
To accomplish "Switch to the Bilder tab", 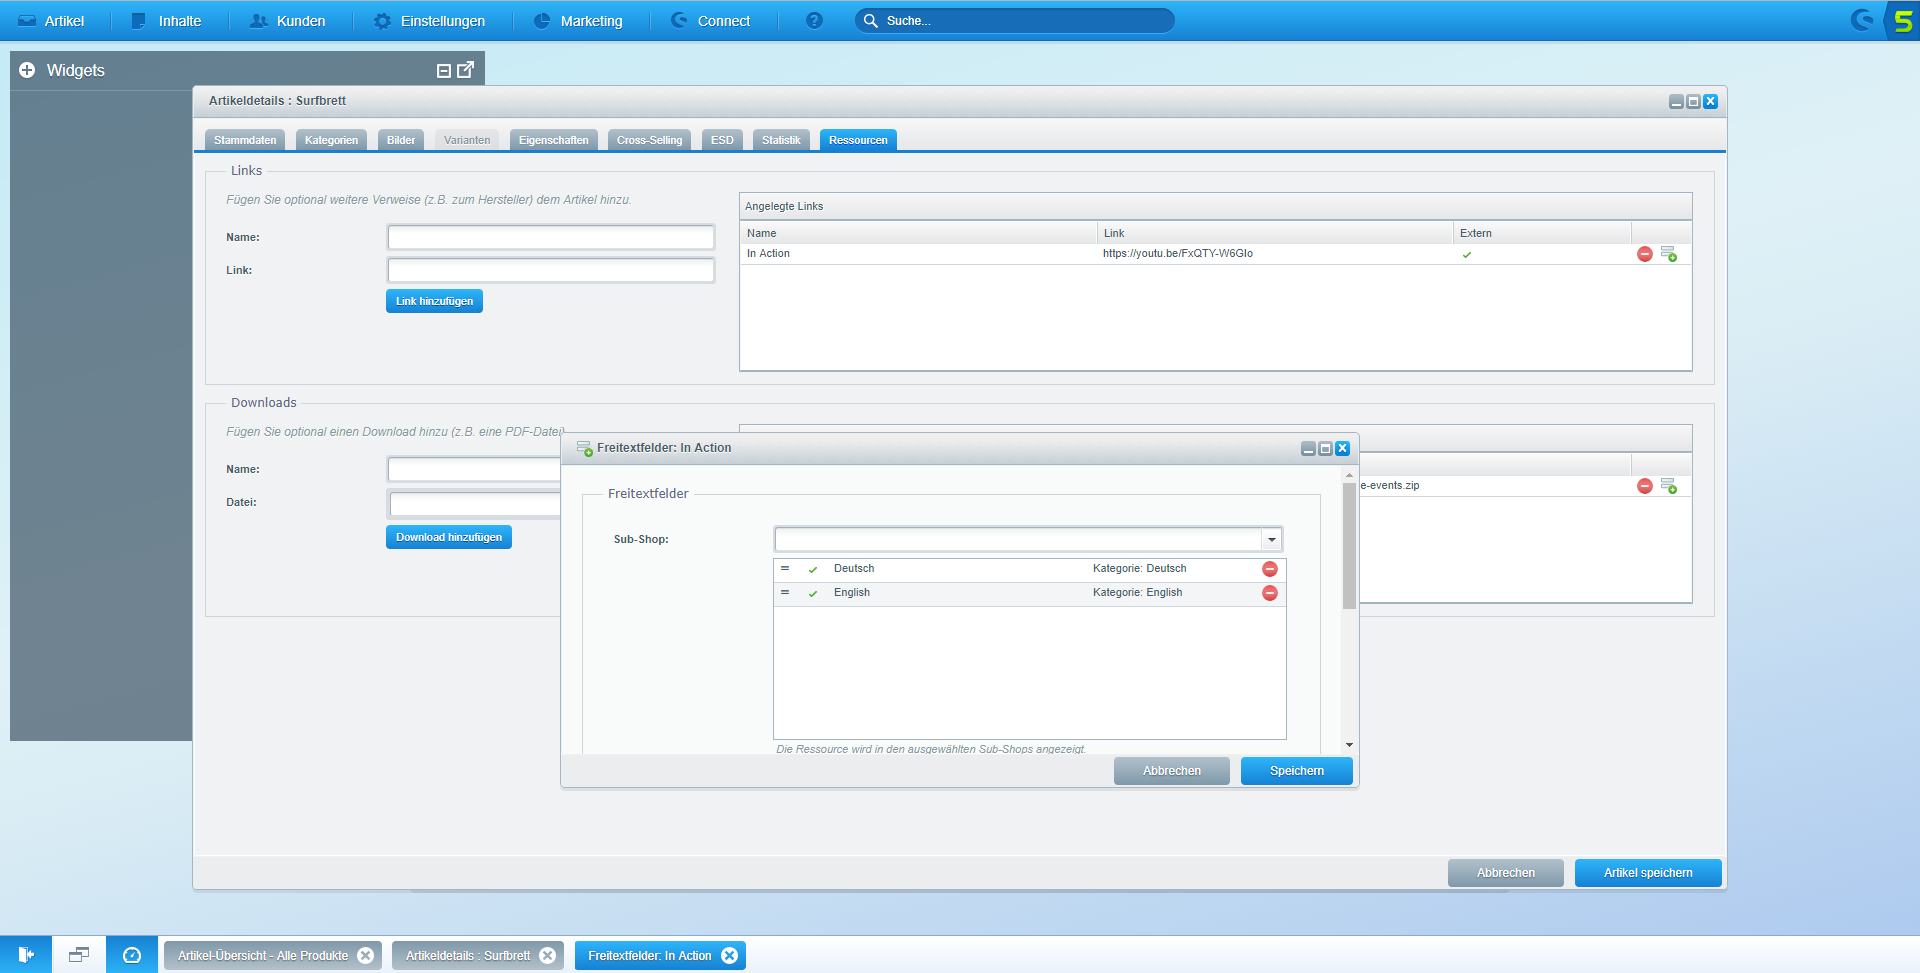I will (x=401, y=140).
